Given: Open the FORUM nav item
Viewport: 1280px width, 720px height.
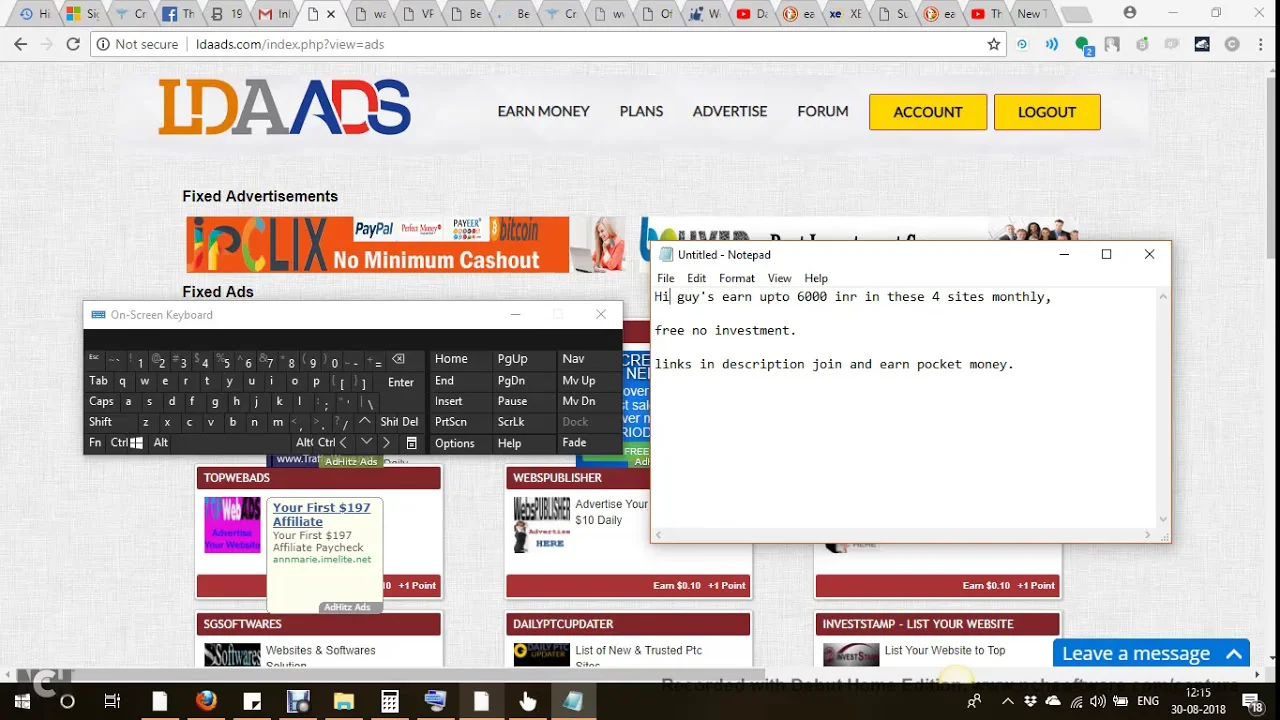Looking at the screenshot, I should pyautogui.click(x=823, y=111).
